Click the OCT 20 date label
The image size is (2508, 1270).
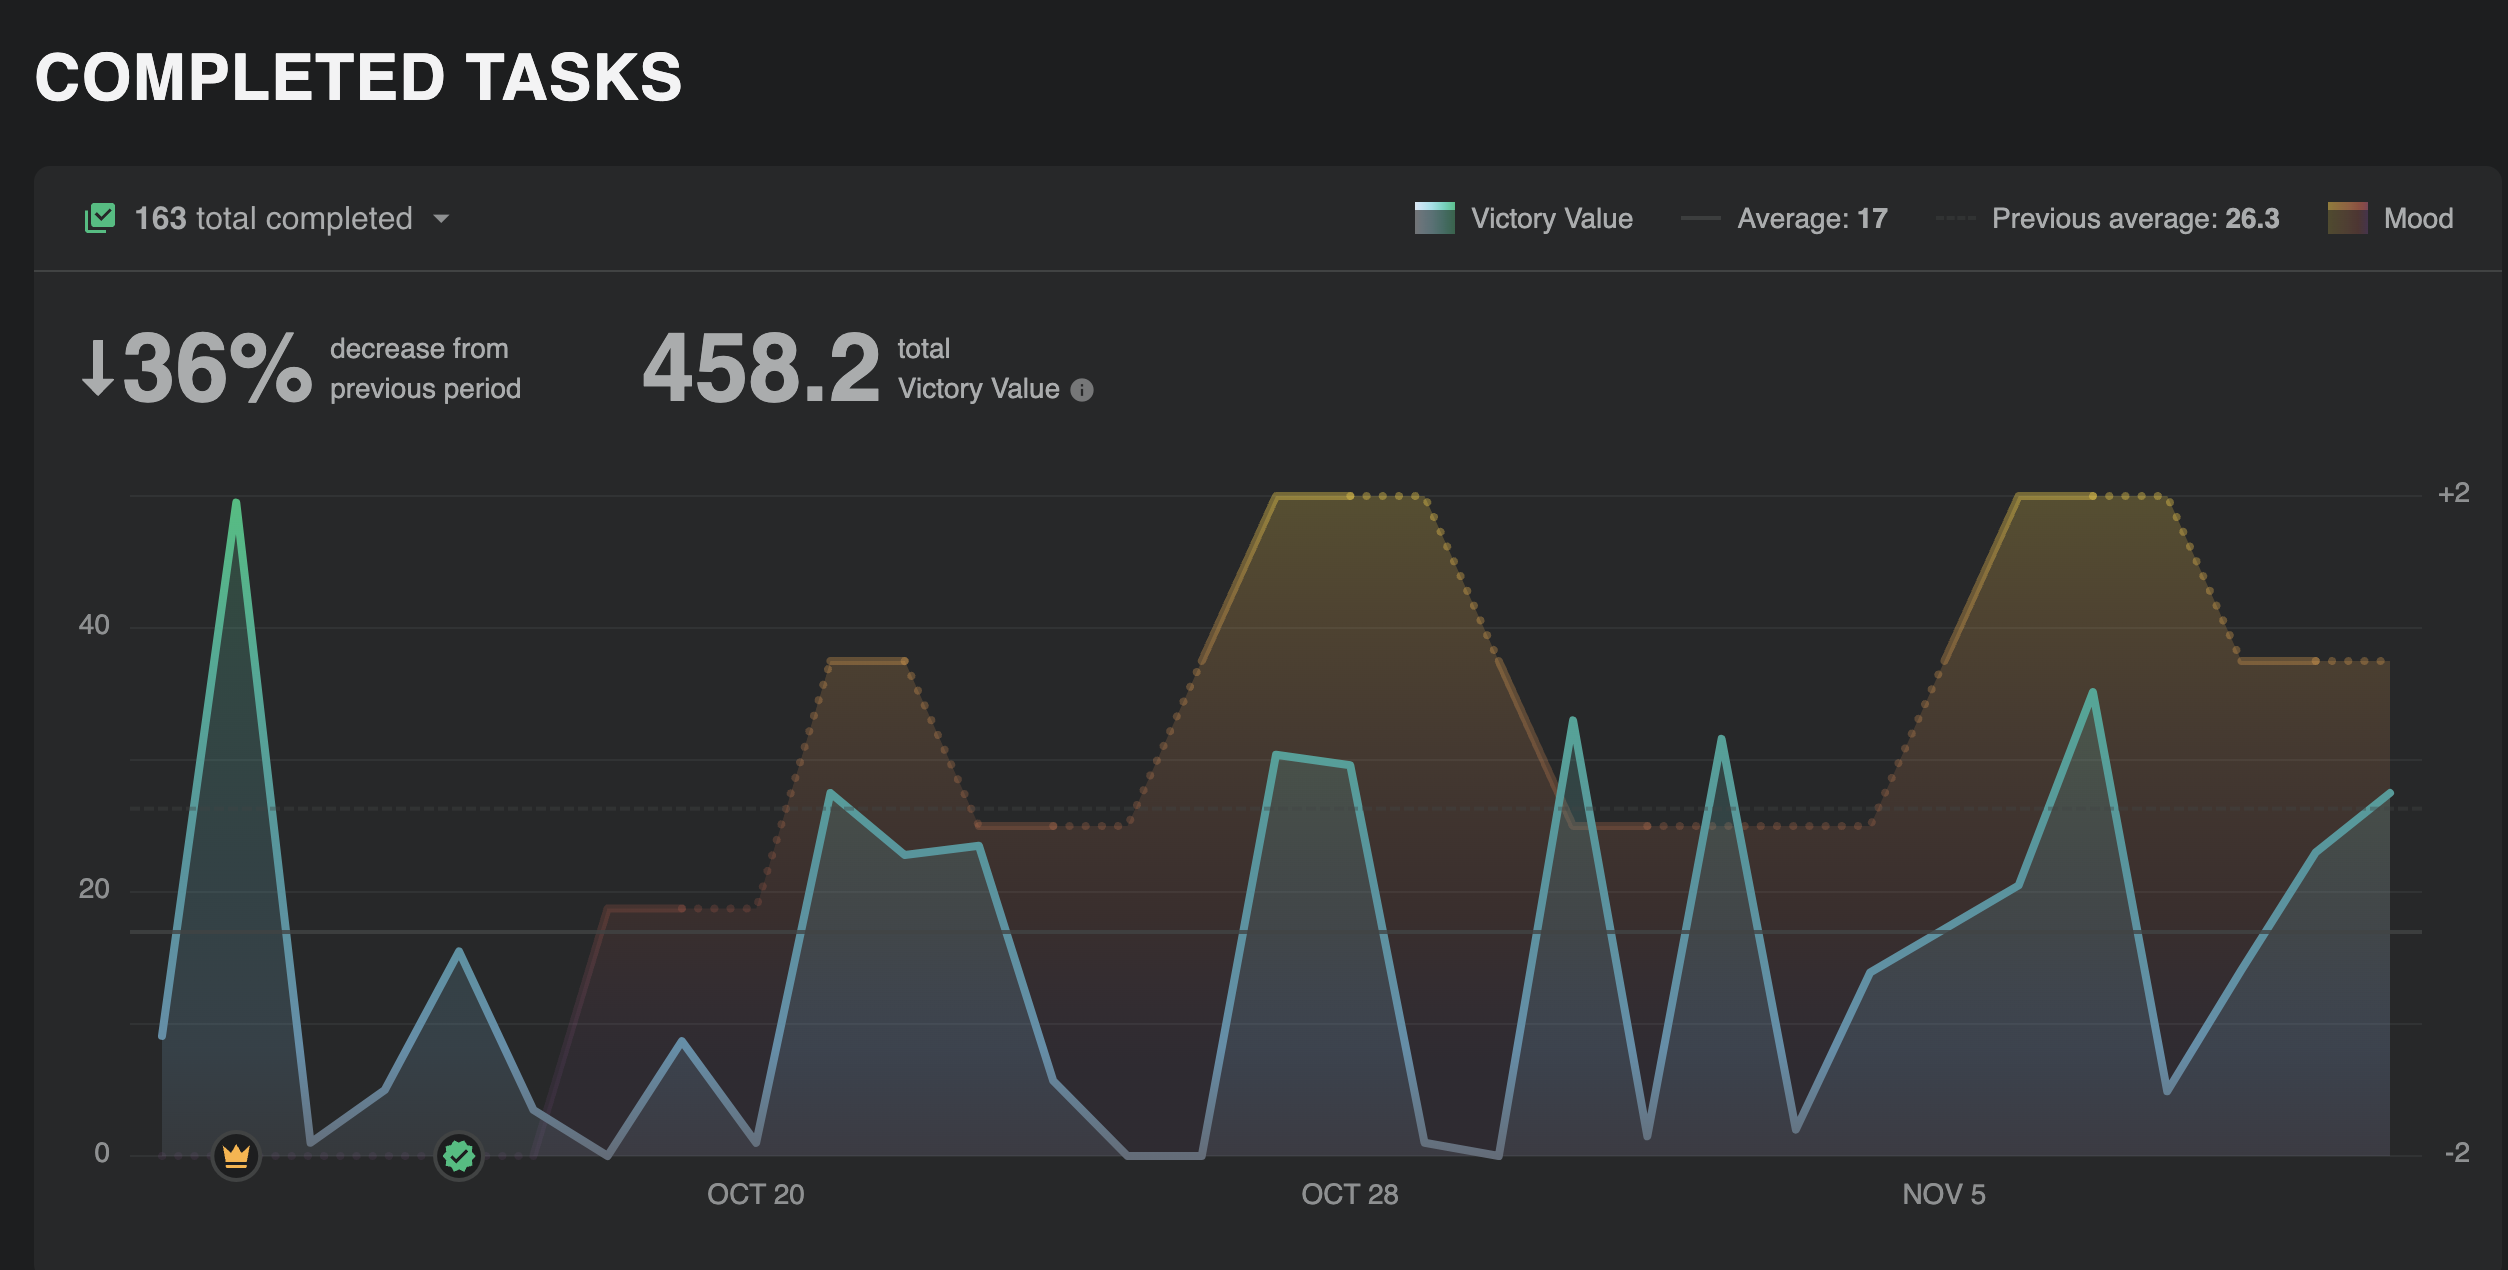(755, 1194)
